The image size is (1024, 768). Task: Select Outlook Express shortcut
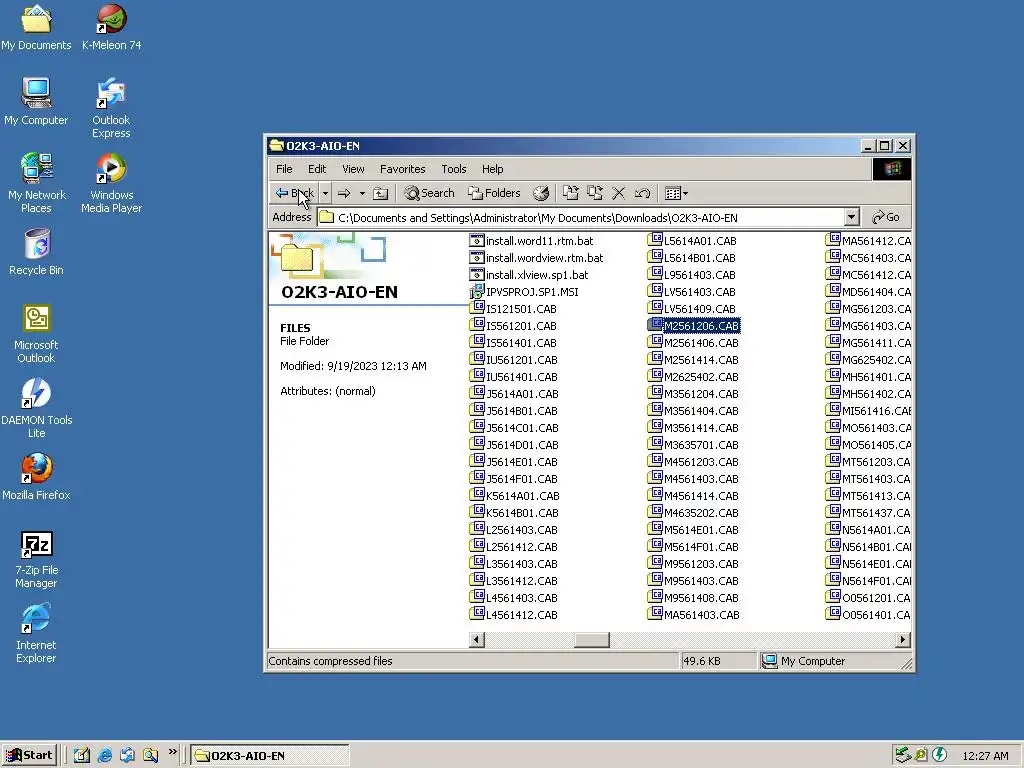coord(111,108)
